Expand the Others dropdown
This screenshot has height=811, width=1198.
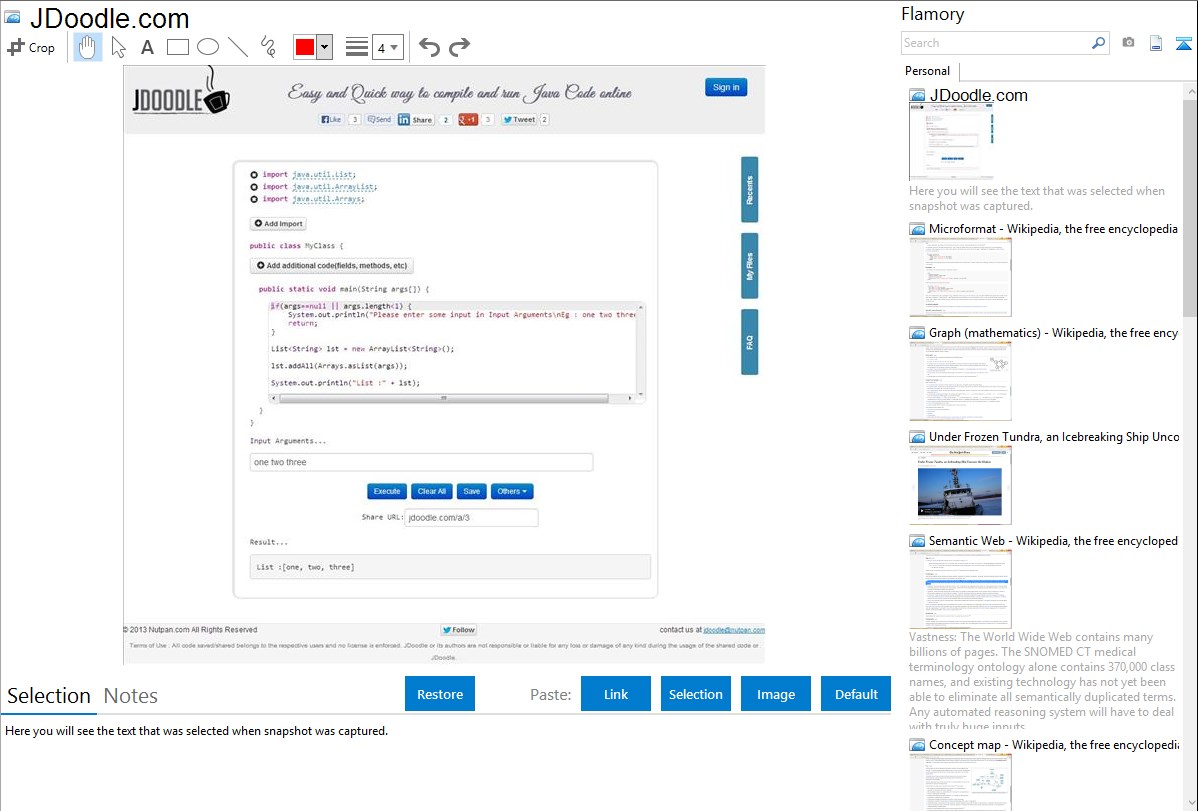click(512, 491)
